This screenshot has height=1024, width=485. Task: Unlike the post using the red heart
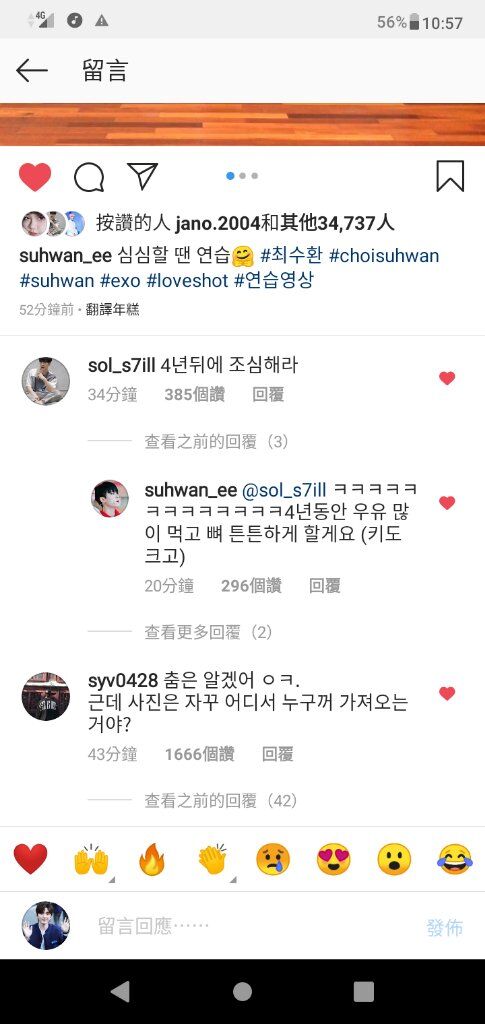(35, 176)
